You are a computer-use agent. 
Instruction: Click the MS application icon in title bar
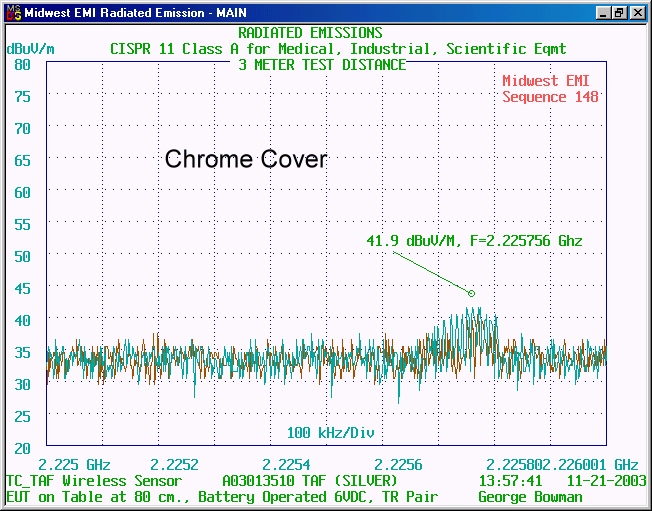(11, 13)
